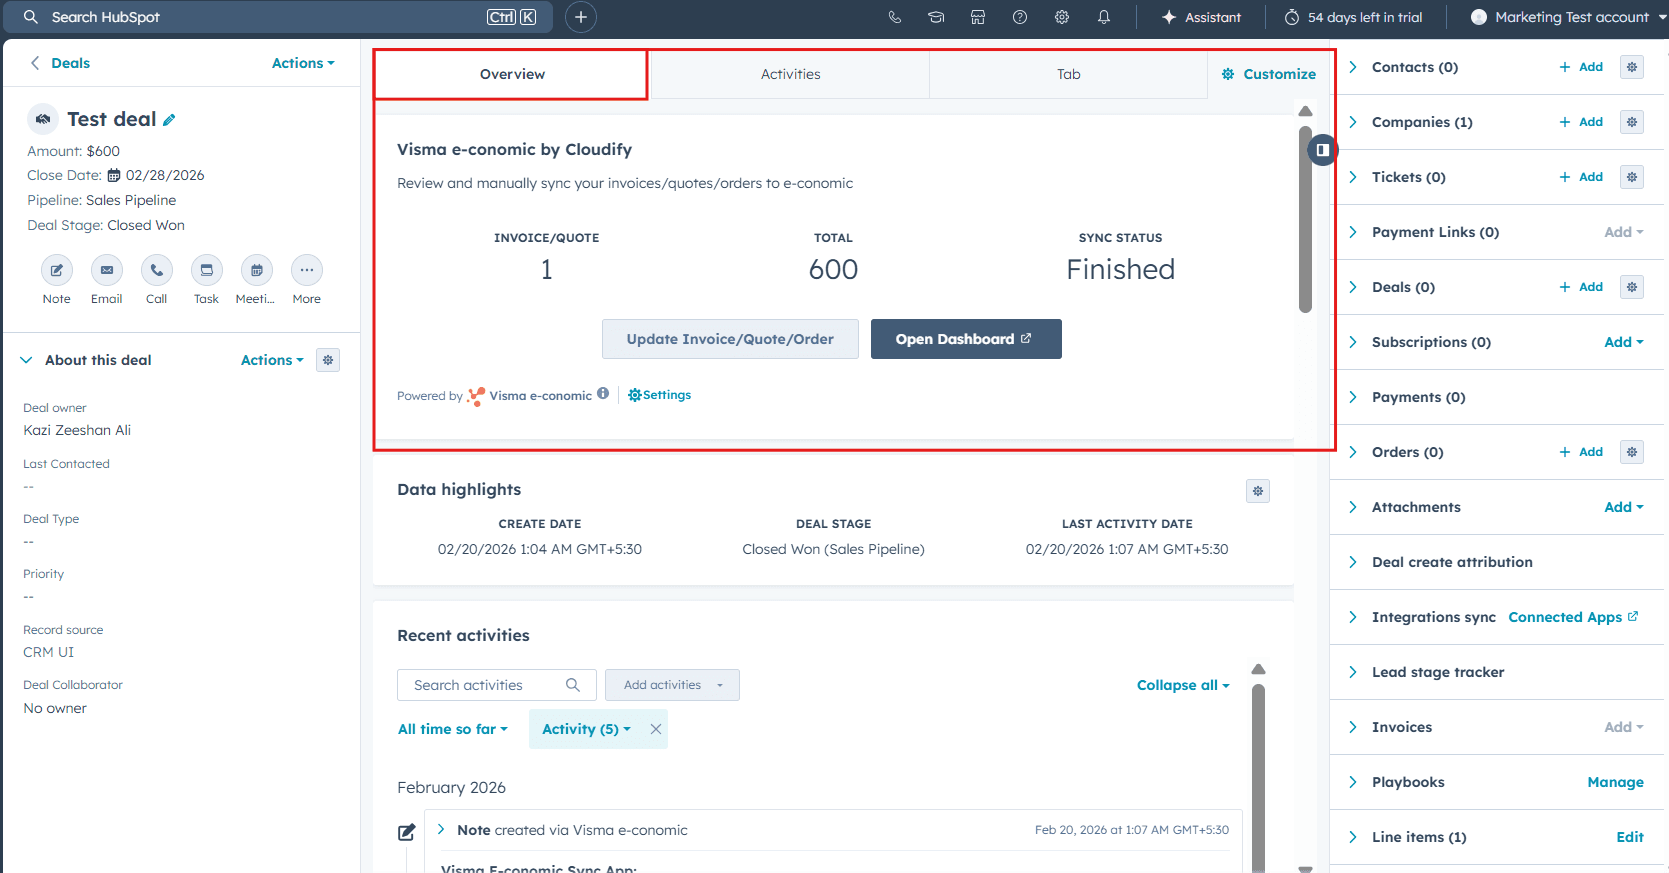Click the main content vertical scrollbar
The width and height of the screenshot is (1669, 873).
tap(1305, 218)
